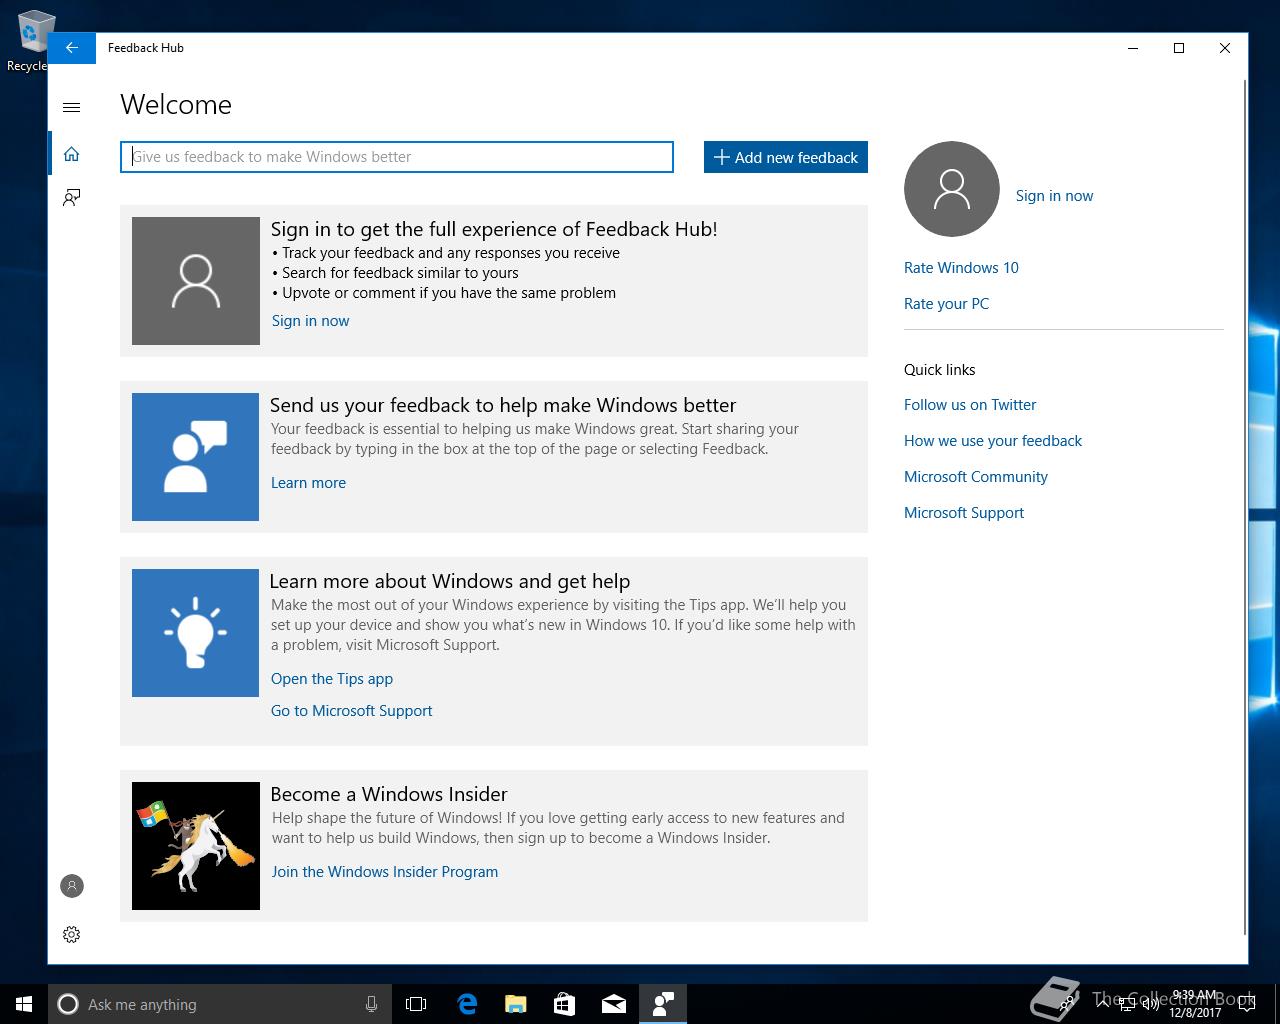Click the blue feedback person tile image

click(195, 457)
